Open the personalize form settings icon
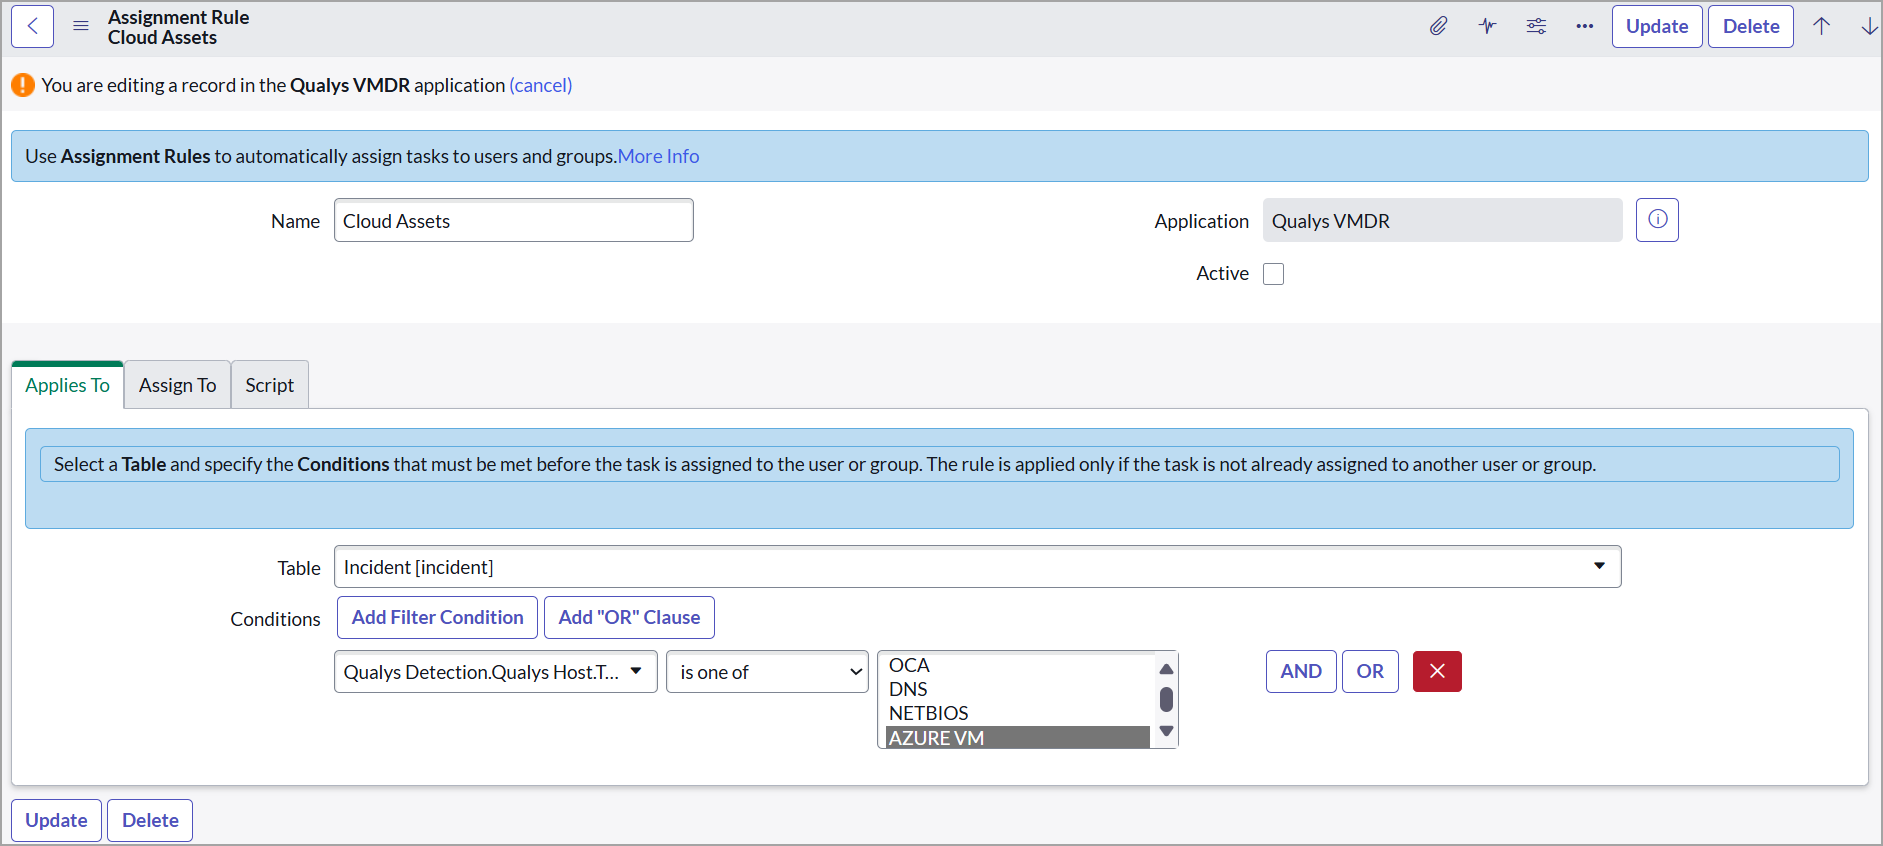Viewport: 1883px width, 846px height. [1536, 27]
